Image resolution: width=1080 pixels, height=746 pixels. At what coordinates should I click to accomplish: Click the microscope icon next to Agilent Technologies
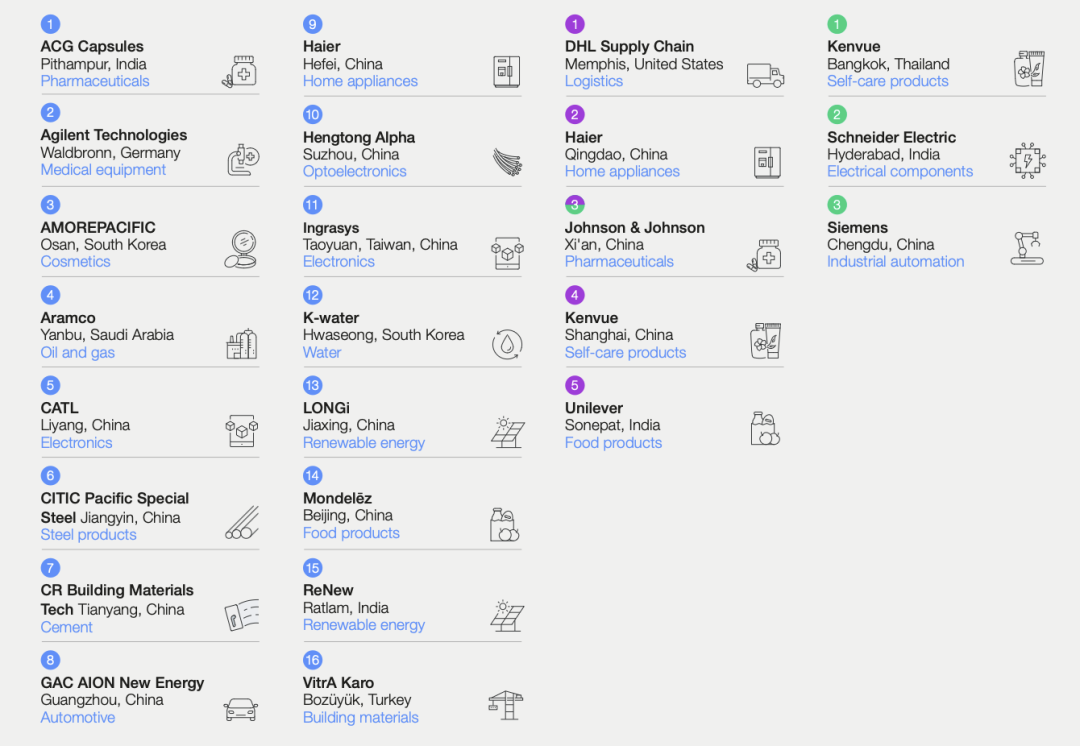tap(242, 160)
